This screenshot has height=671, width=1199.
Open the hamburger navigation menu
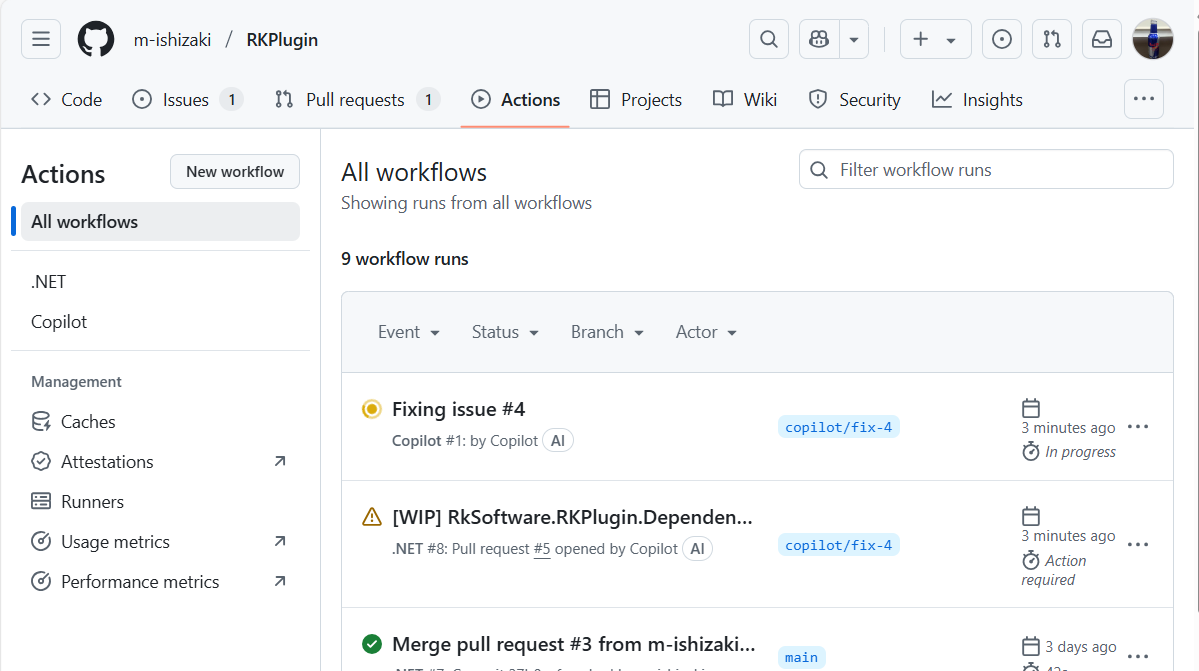click(41, 39)
